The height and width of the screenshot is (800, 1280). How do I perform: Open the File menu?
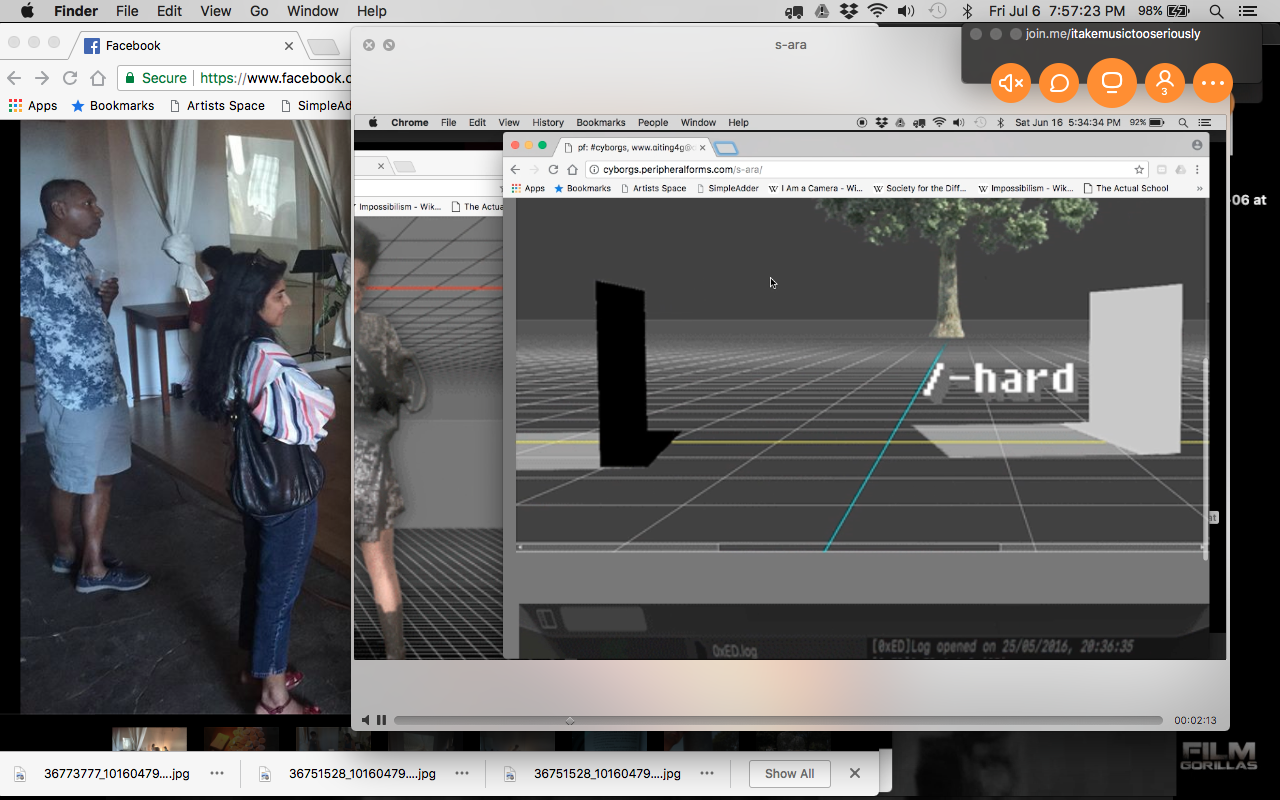(x=127, y=11)
